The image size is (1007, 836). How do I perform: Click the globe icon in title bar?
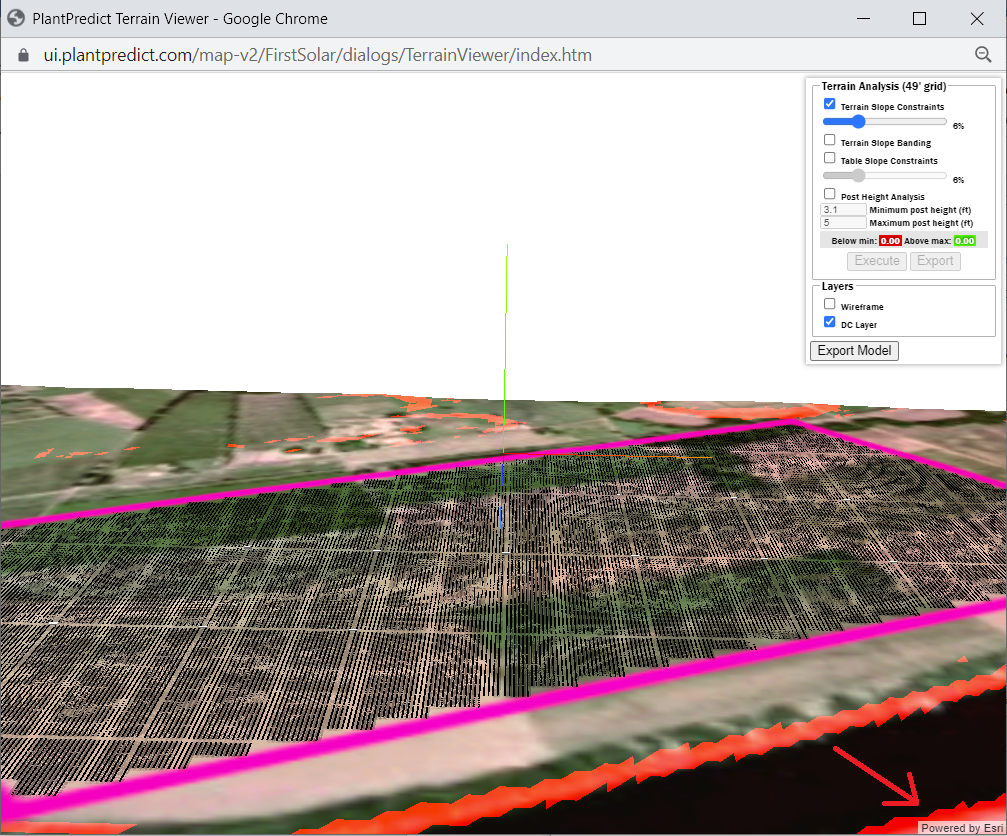click(x=17, y=19)
